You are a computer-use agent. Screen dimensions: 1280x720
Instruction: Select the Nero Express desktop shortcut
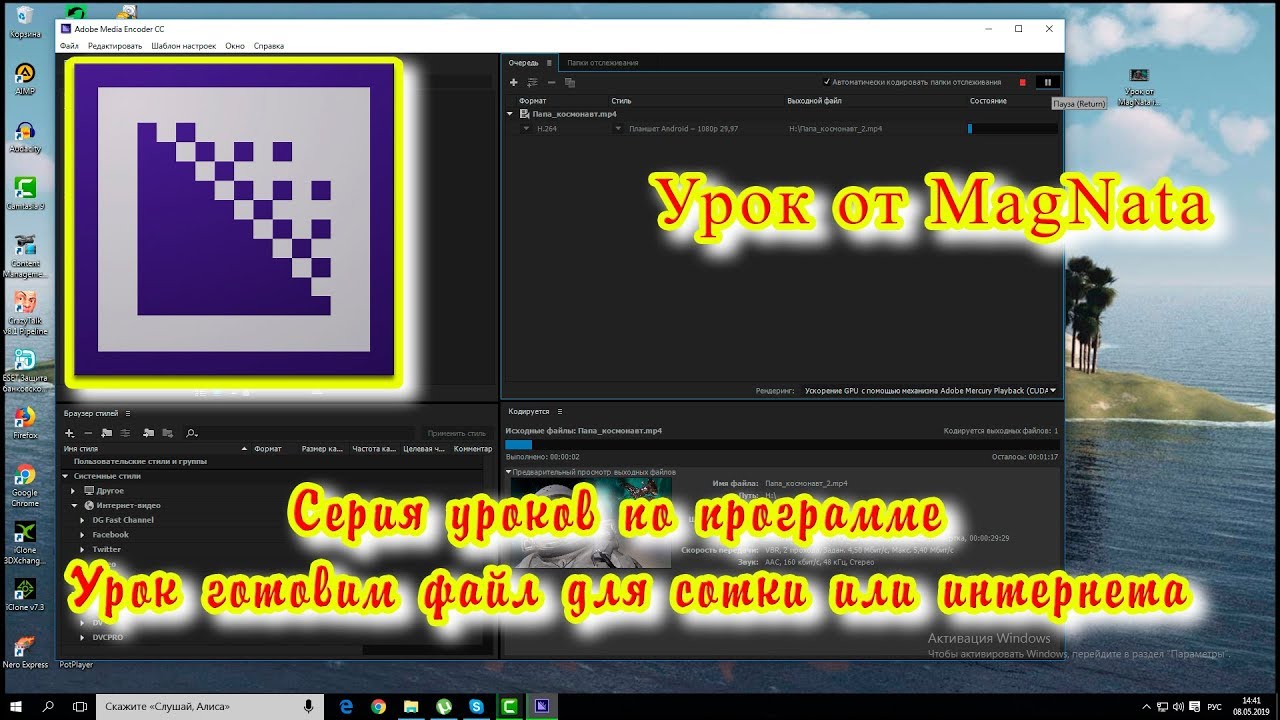point(25,651)
